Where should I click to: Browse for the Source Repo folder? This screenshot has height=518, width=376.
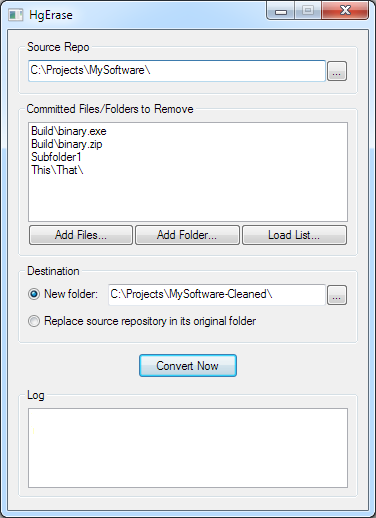point(337,71)
